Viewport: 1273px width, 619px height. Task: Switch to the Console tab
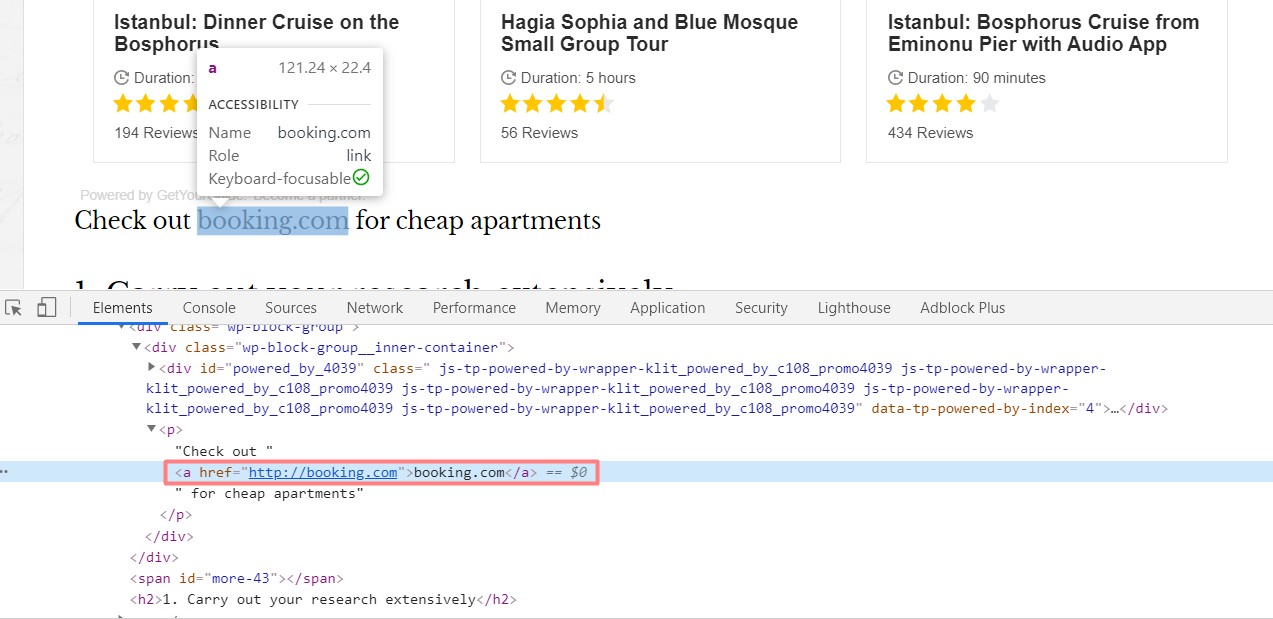208,307
